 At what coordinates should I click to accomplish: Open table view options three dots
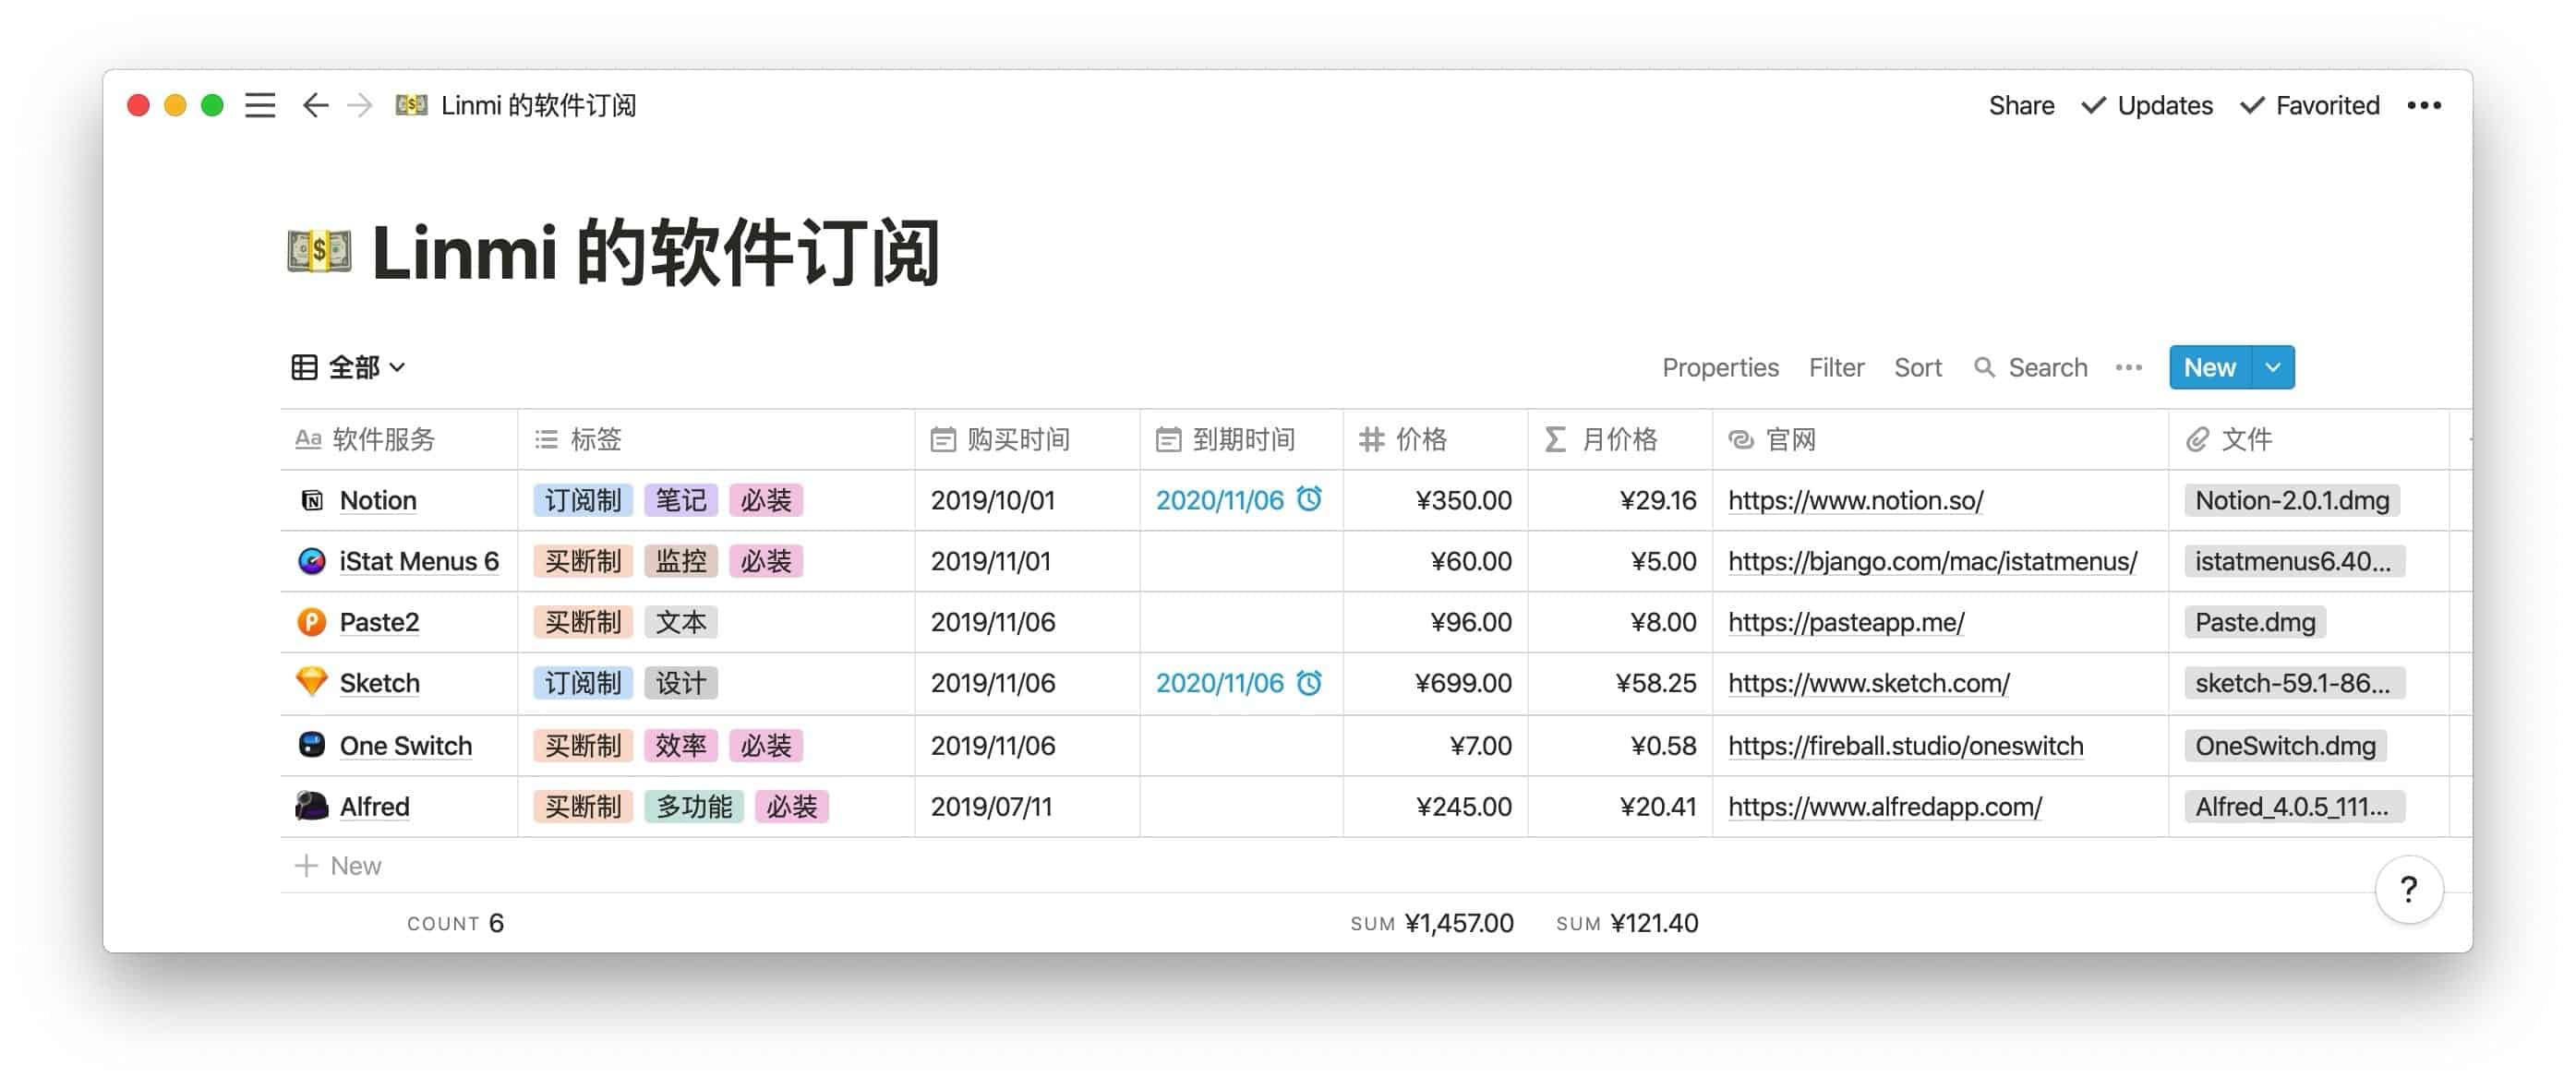tap(2129, 367)
